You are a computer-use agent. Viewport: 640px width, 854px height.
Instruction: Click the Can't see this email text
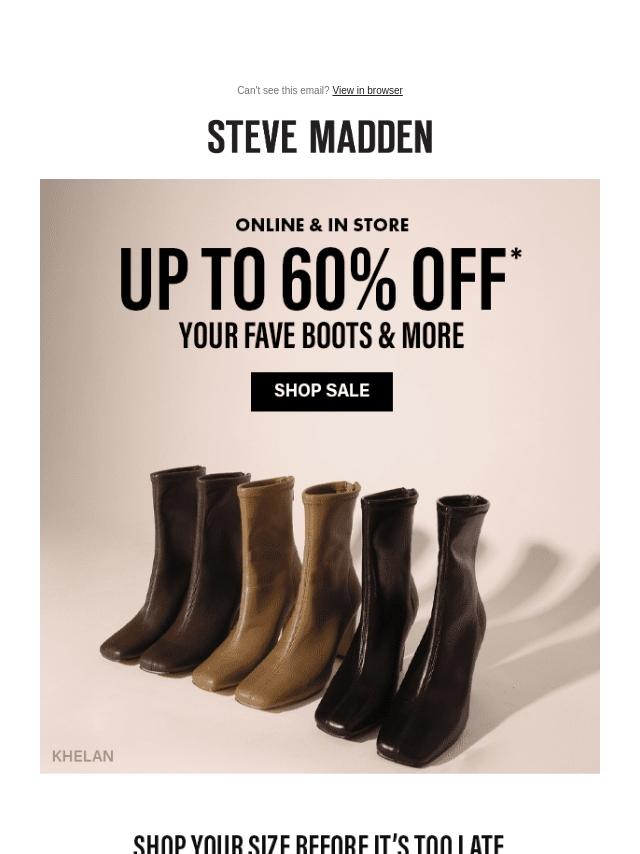point(283,90)
